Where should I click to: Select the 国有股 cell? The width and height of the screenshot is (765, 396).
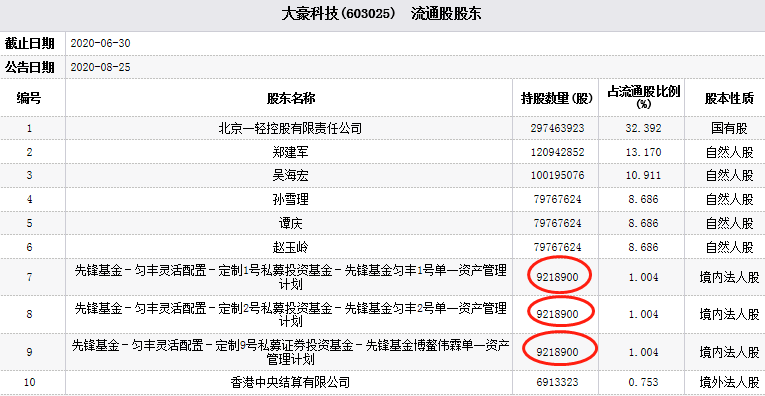[729, 129]
